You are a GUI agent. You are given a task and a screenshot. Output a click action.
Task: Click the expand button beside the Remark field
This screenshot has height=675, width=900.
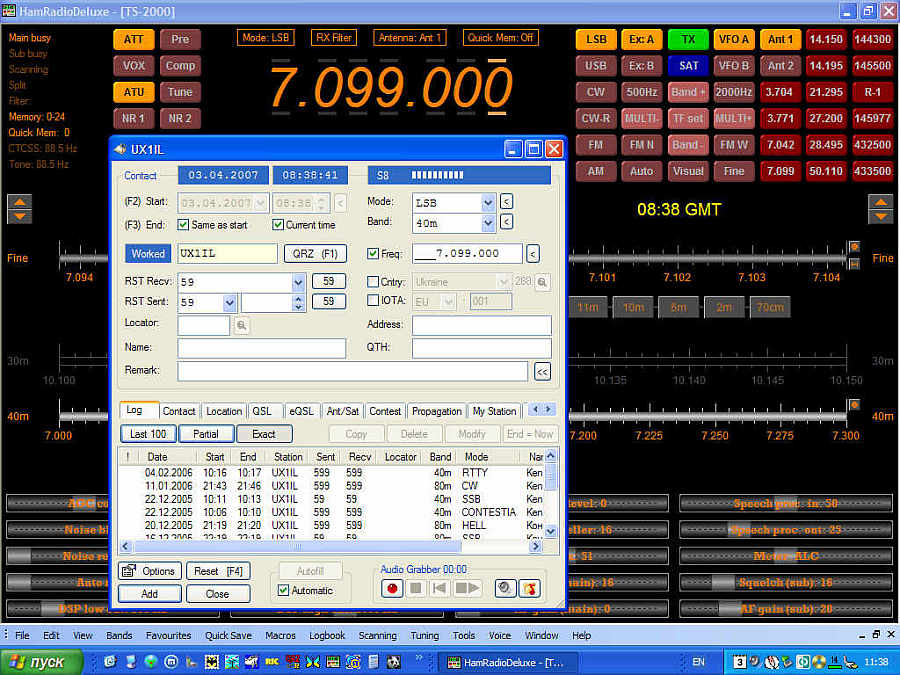coord(542,371)
